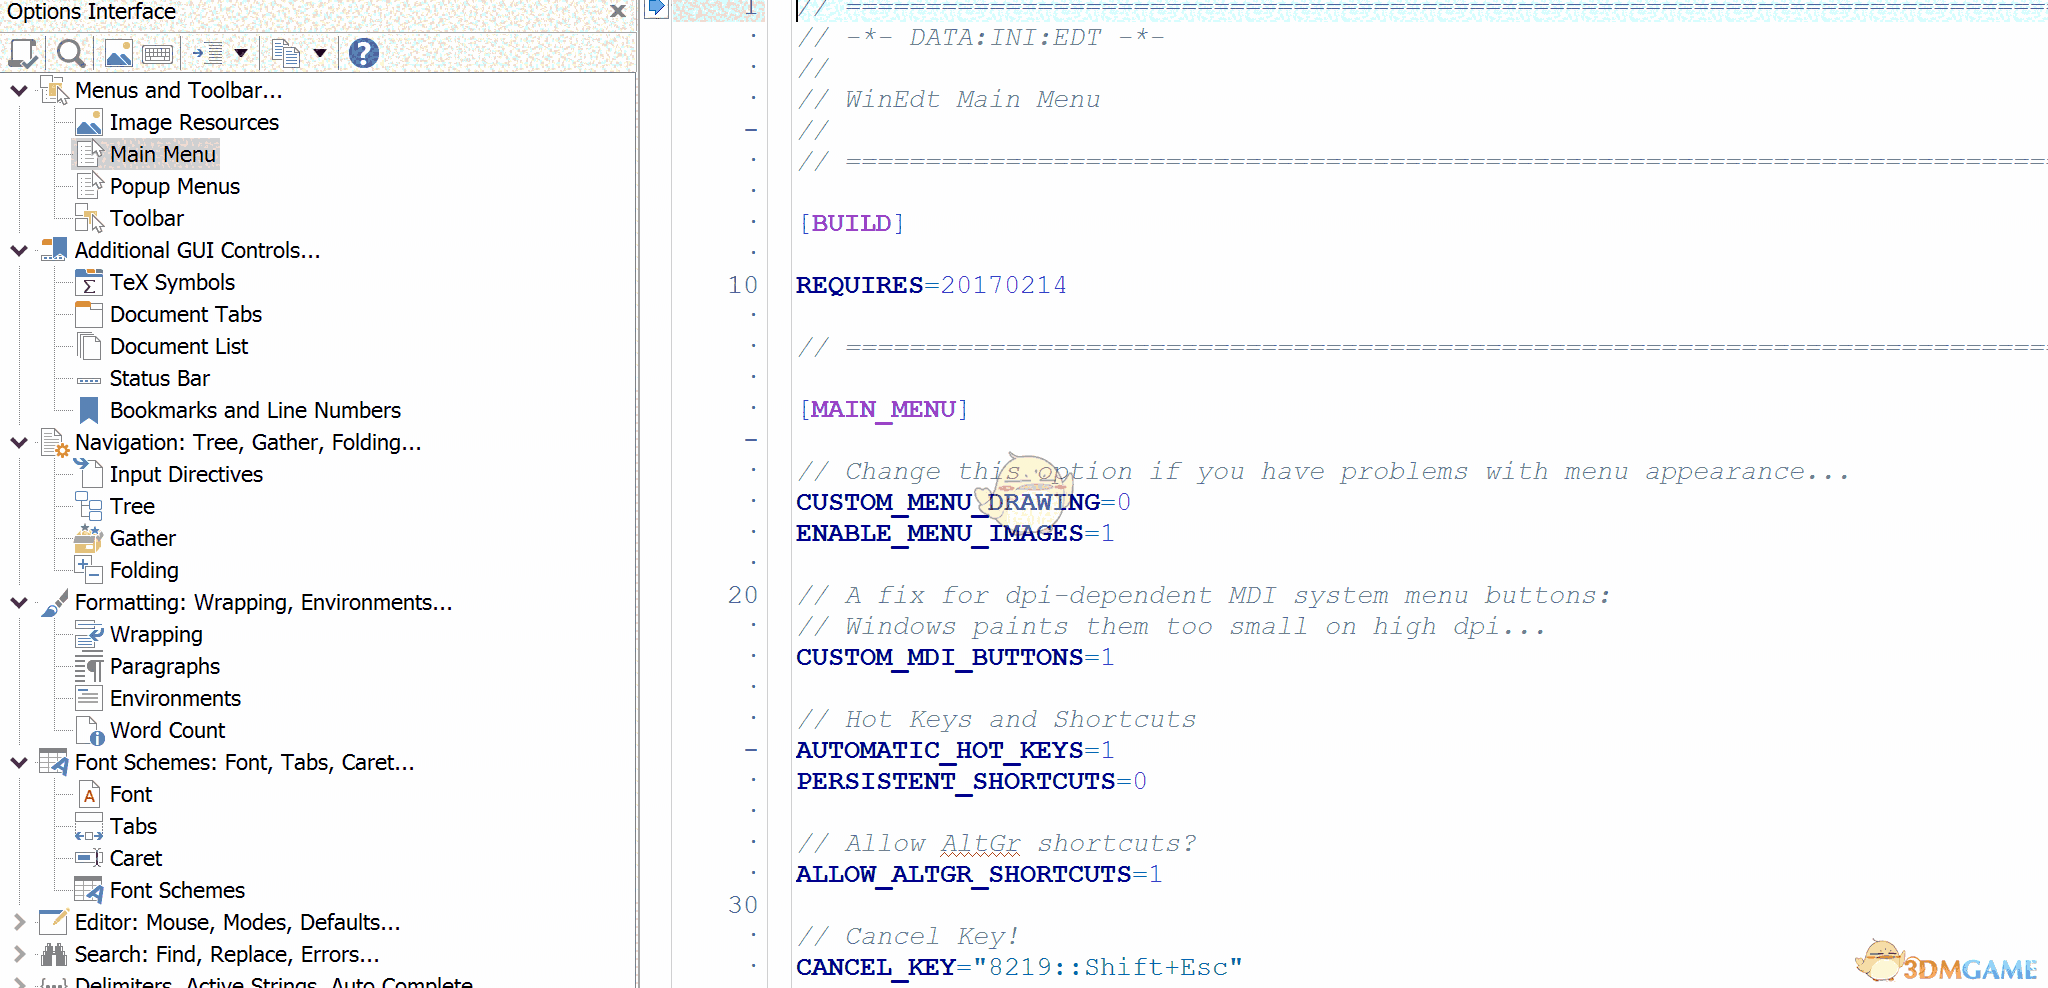Open help with the blue question mark icon
The image size is (2048, 988).
[364, 53]
